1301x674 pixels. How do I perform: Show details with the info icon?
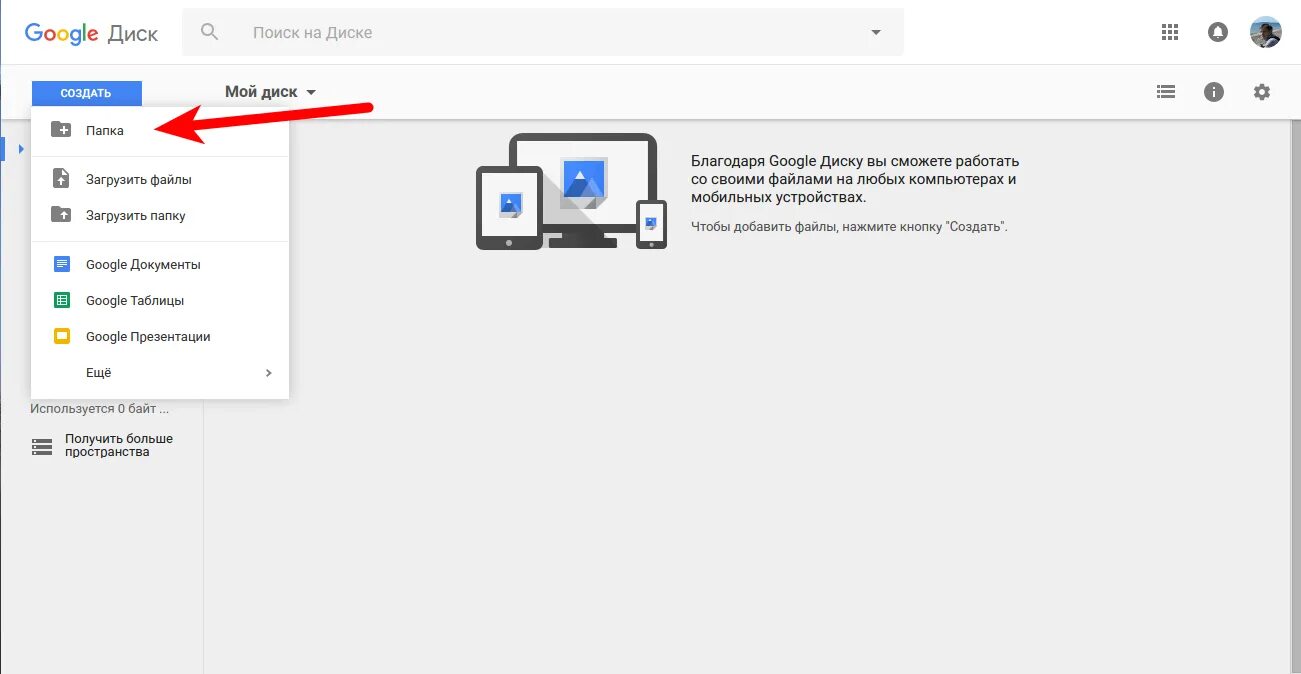point(1214,92)
